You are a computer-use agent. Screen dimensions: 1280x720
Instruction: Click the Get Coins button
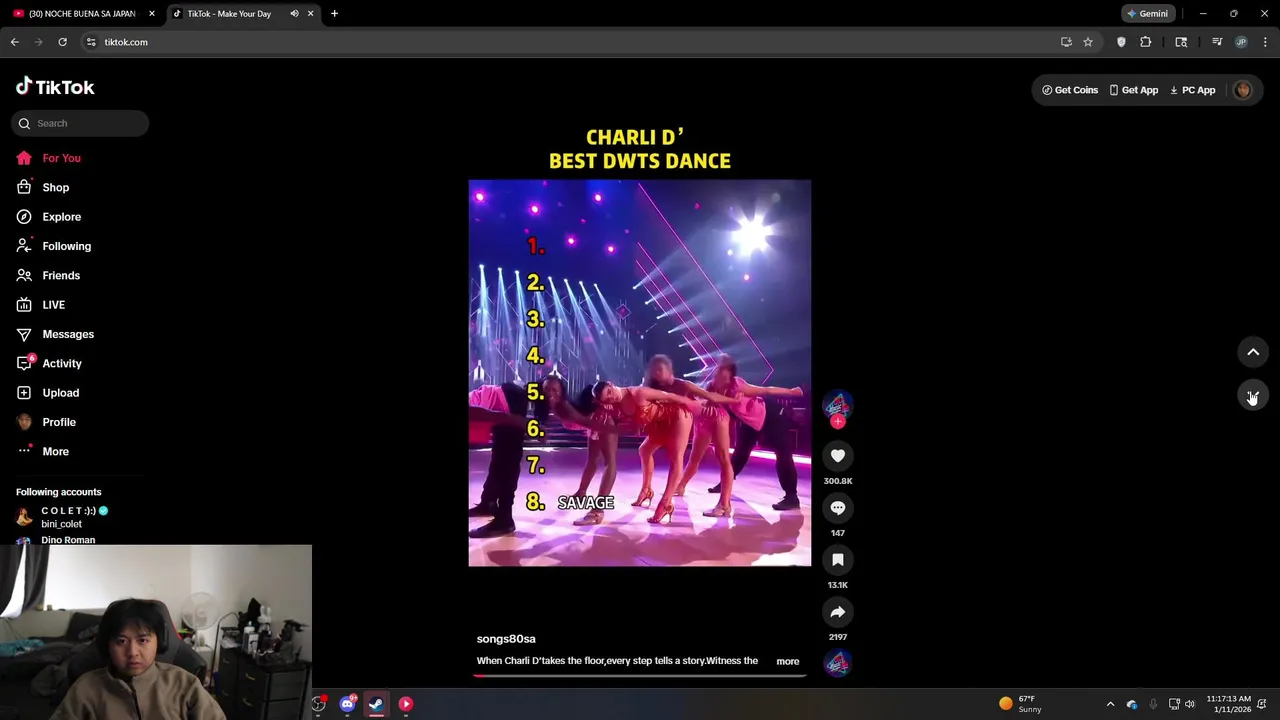click(x=1070, y=90)
